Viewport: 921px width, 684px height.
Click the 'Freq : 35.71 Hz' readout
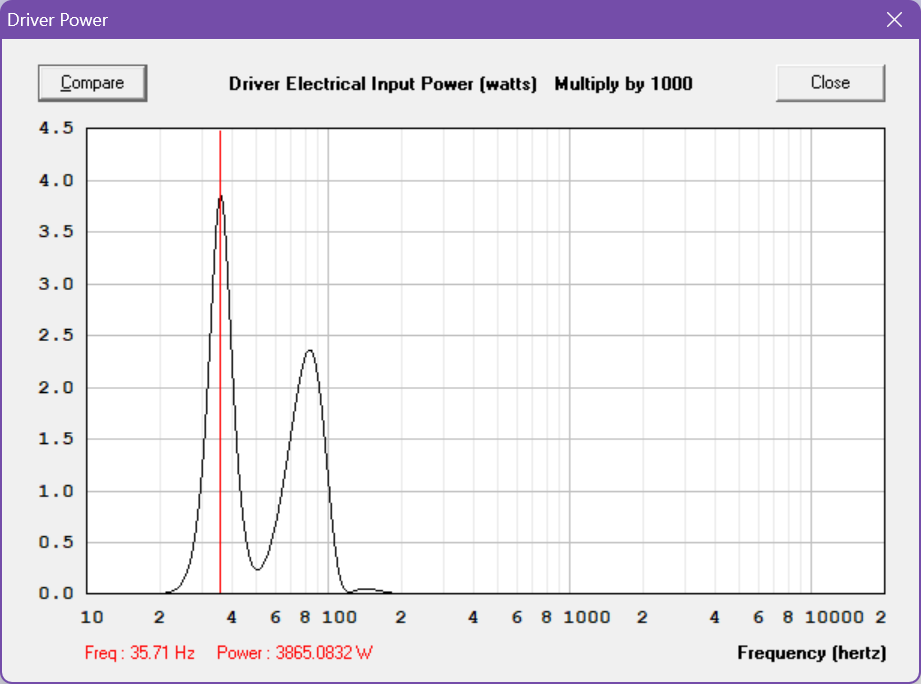[x=140, y=652]
